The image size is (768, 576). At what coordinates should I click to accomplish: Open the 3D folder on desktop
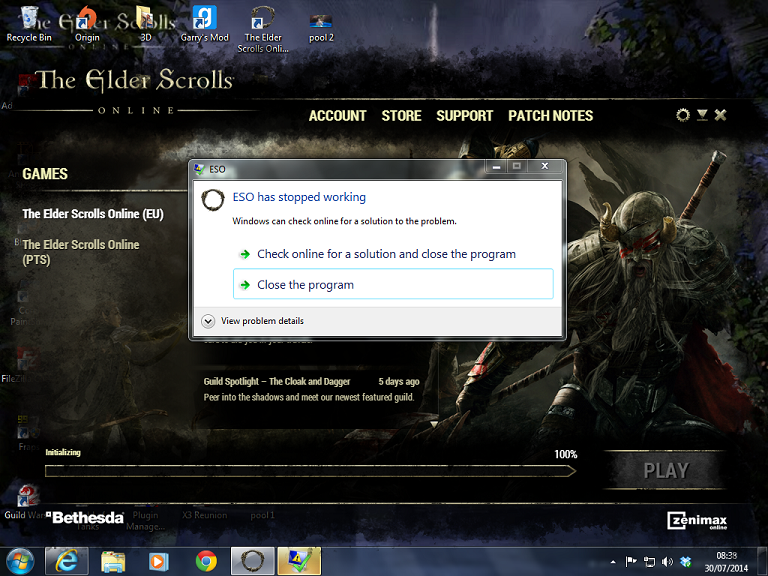tap(145, 24)
